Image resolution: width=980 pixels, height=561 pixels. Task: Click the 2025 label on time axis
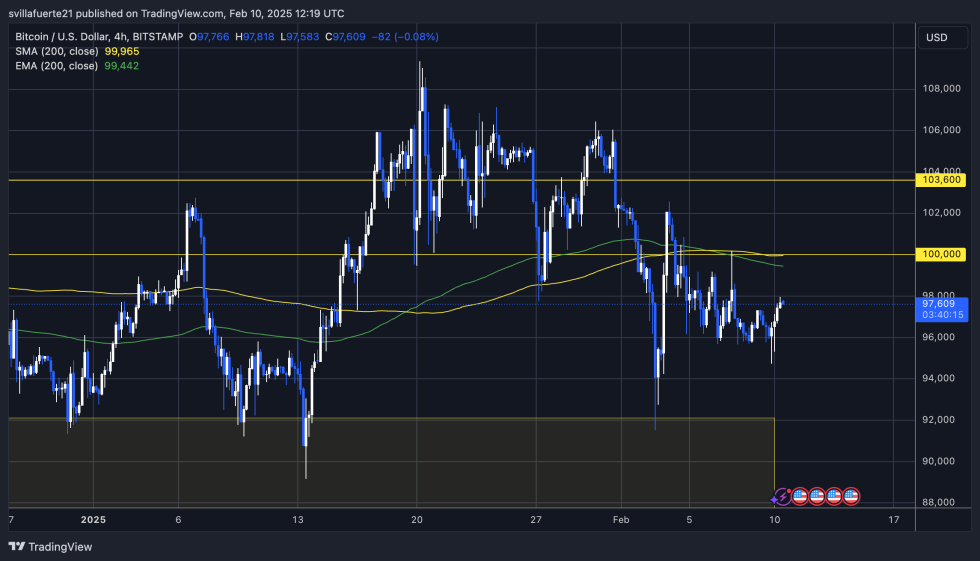click(93, 520)
